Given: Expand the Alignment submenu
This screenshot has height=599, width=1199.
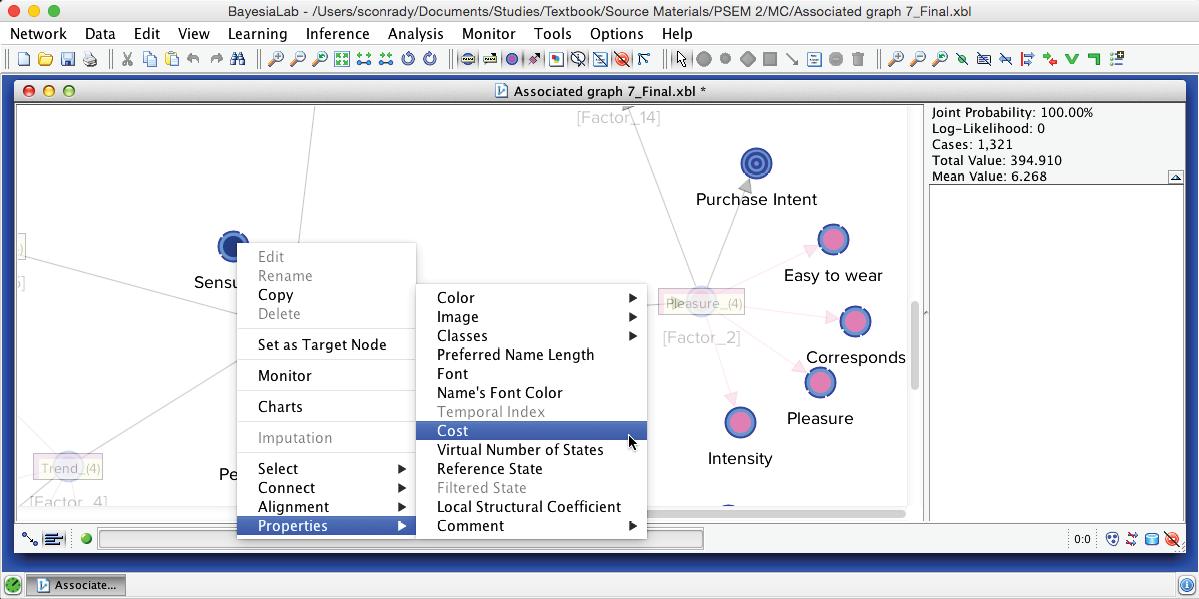Looking at the screenshot, I should 327,507.
